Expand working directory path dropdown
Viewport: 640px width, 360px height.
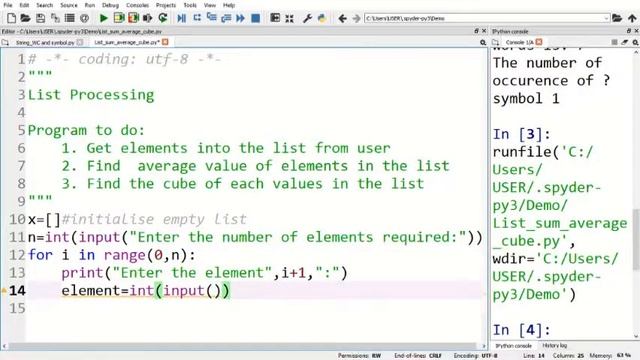[x=606, y=18]
